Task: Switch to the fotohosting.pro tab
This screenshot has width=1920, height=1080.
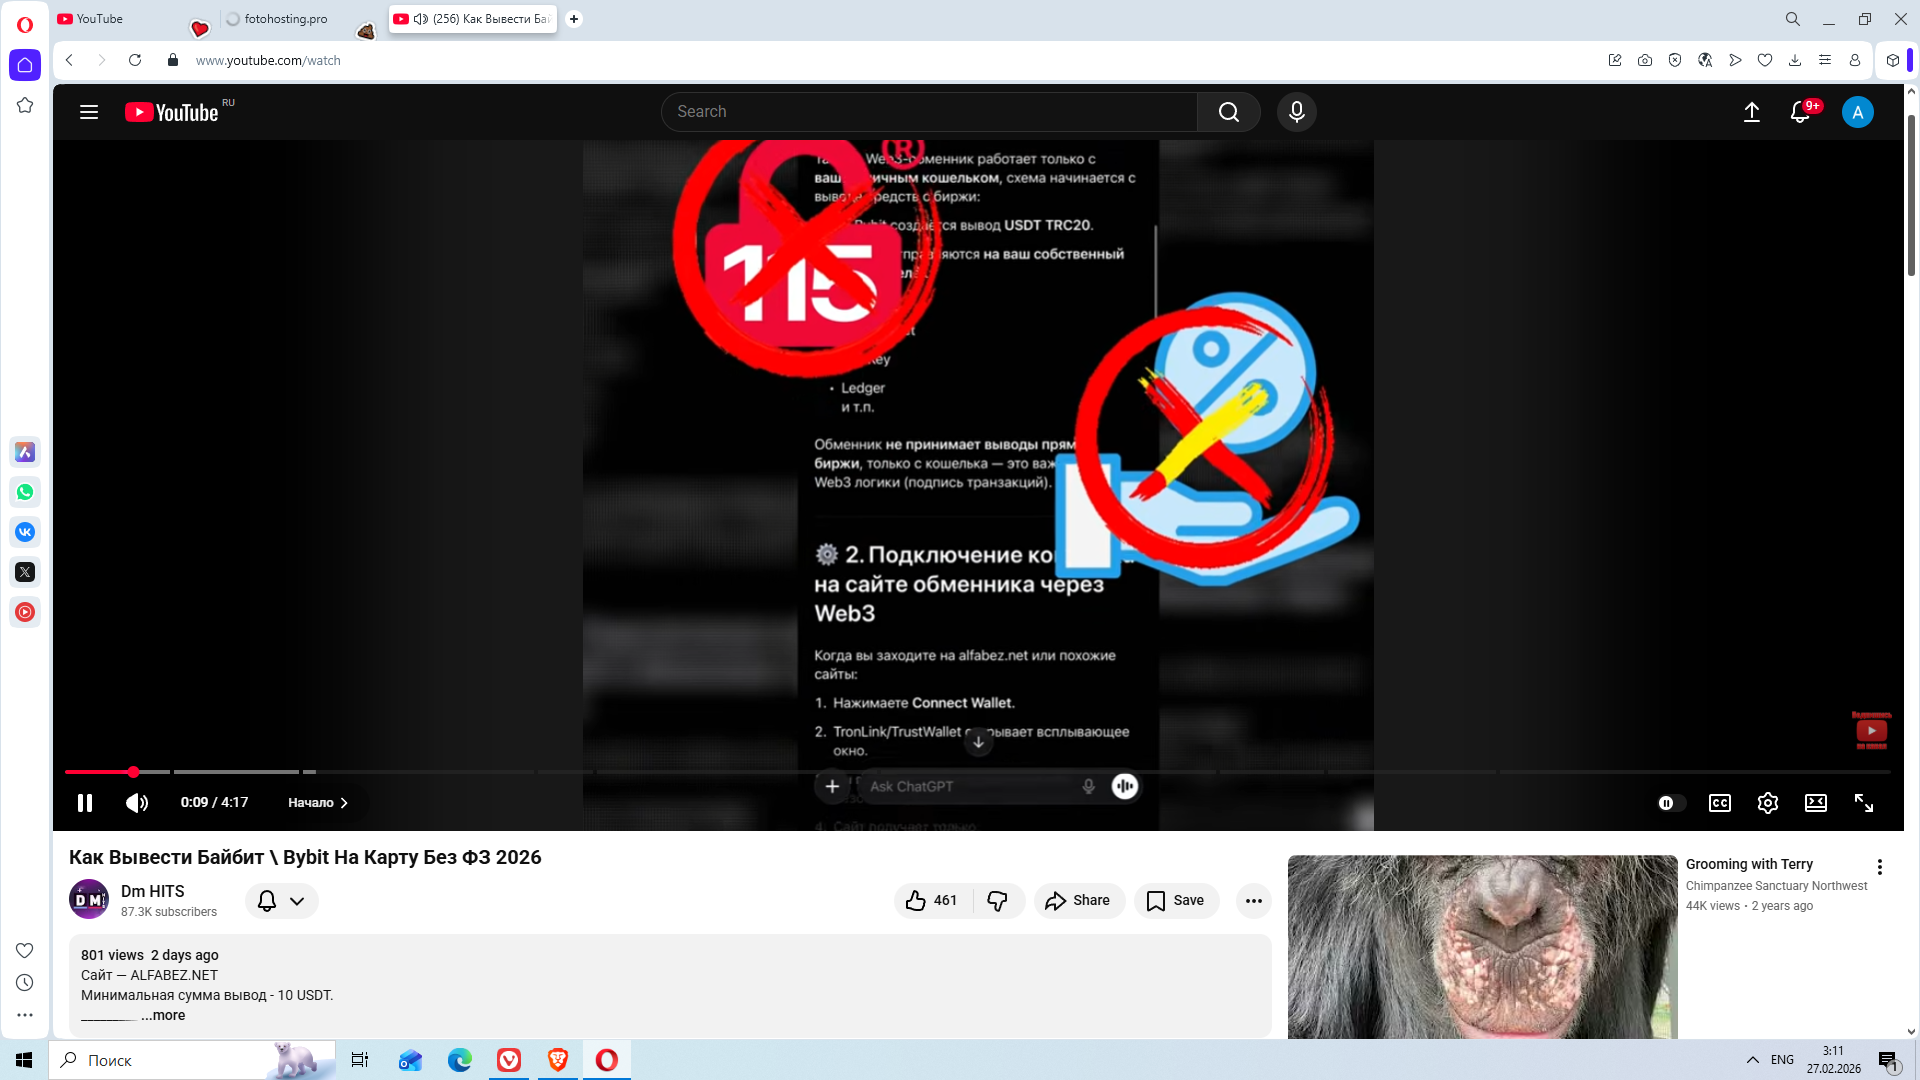Action: pyautogui.click(x=285, y=19)
